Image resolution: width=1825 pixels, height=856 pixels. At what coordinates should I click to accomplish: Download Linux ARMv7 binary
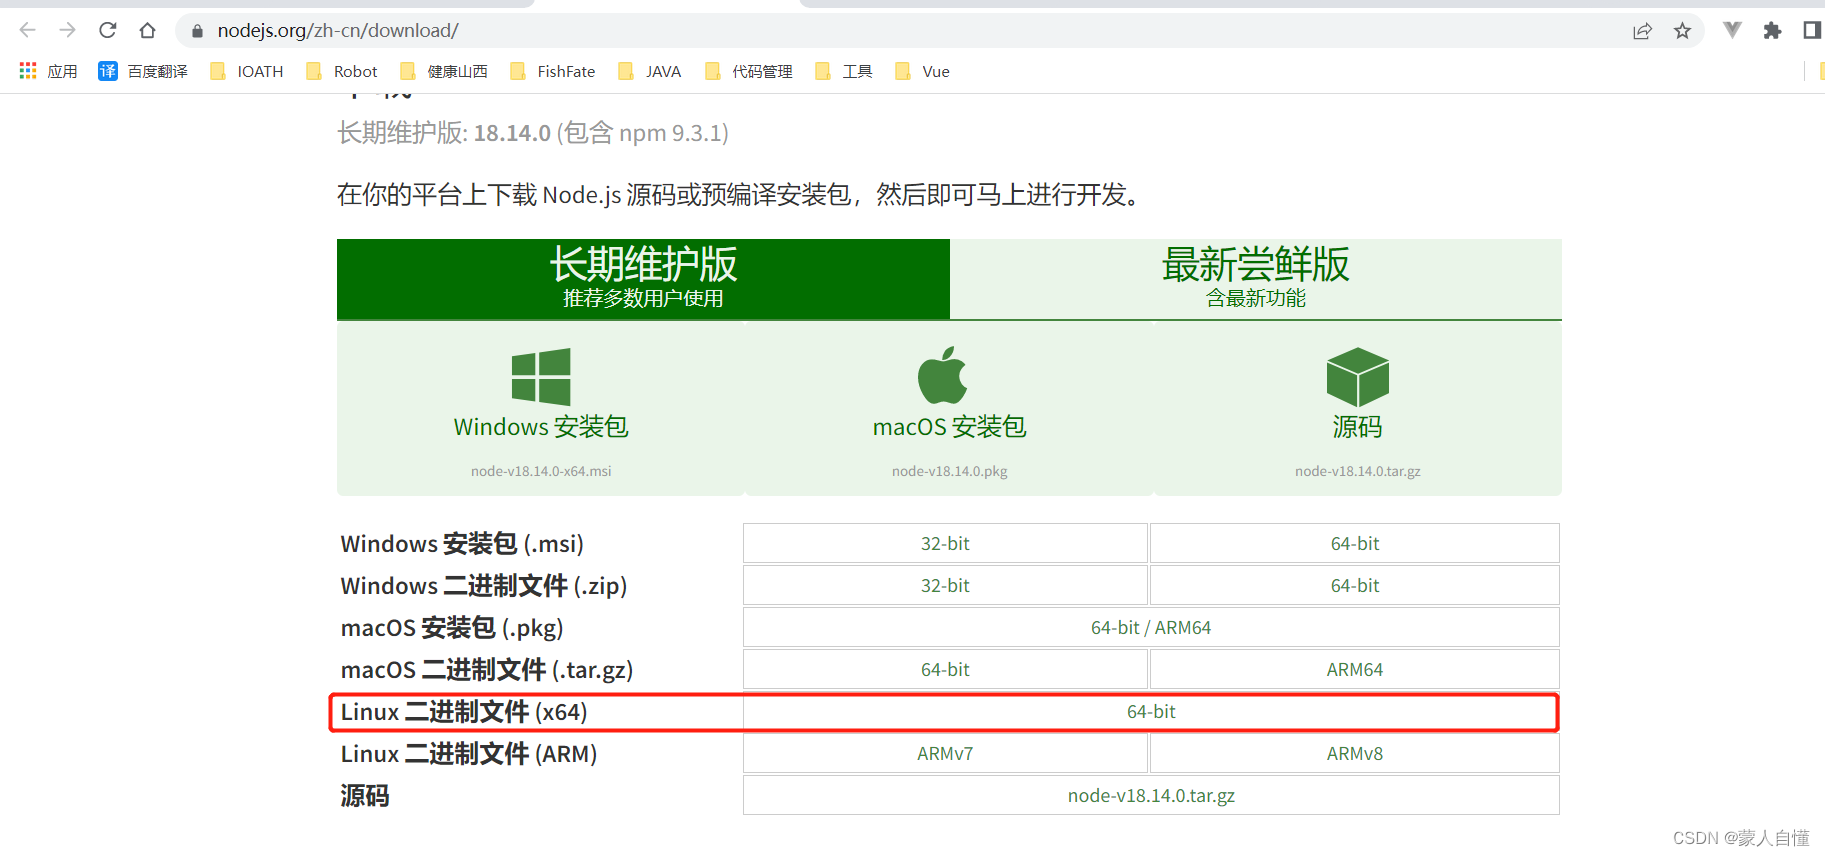point(945,753)
